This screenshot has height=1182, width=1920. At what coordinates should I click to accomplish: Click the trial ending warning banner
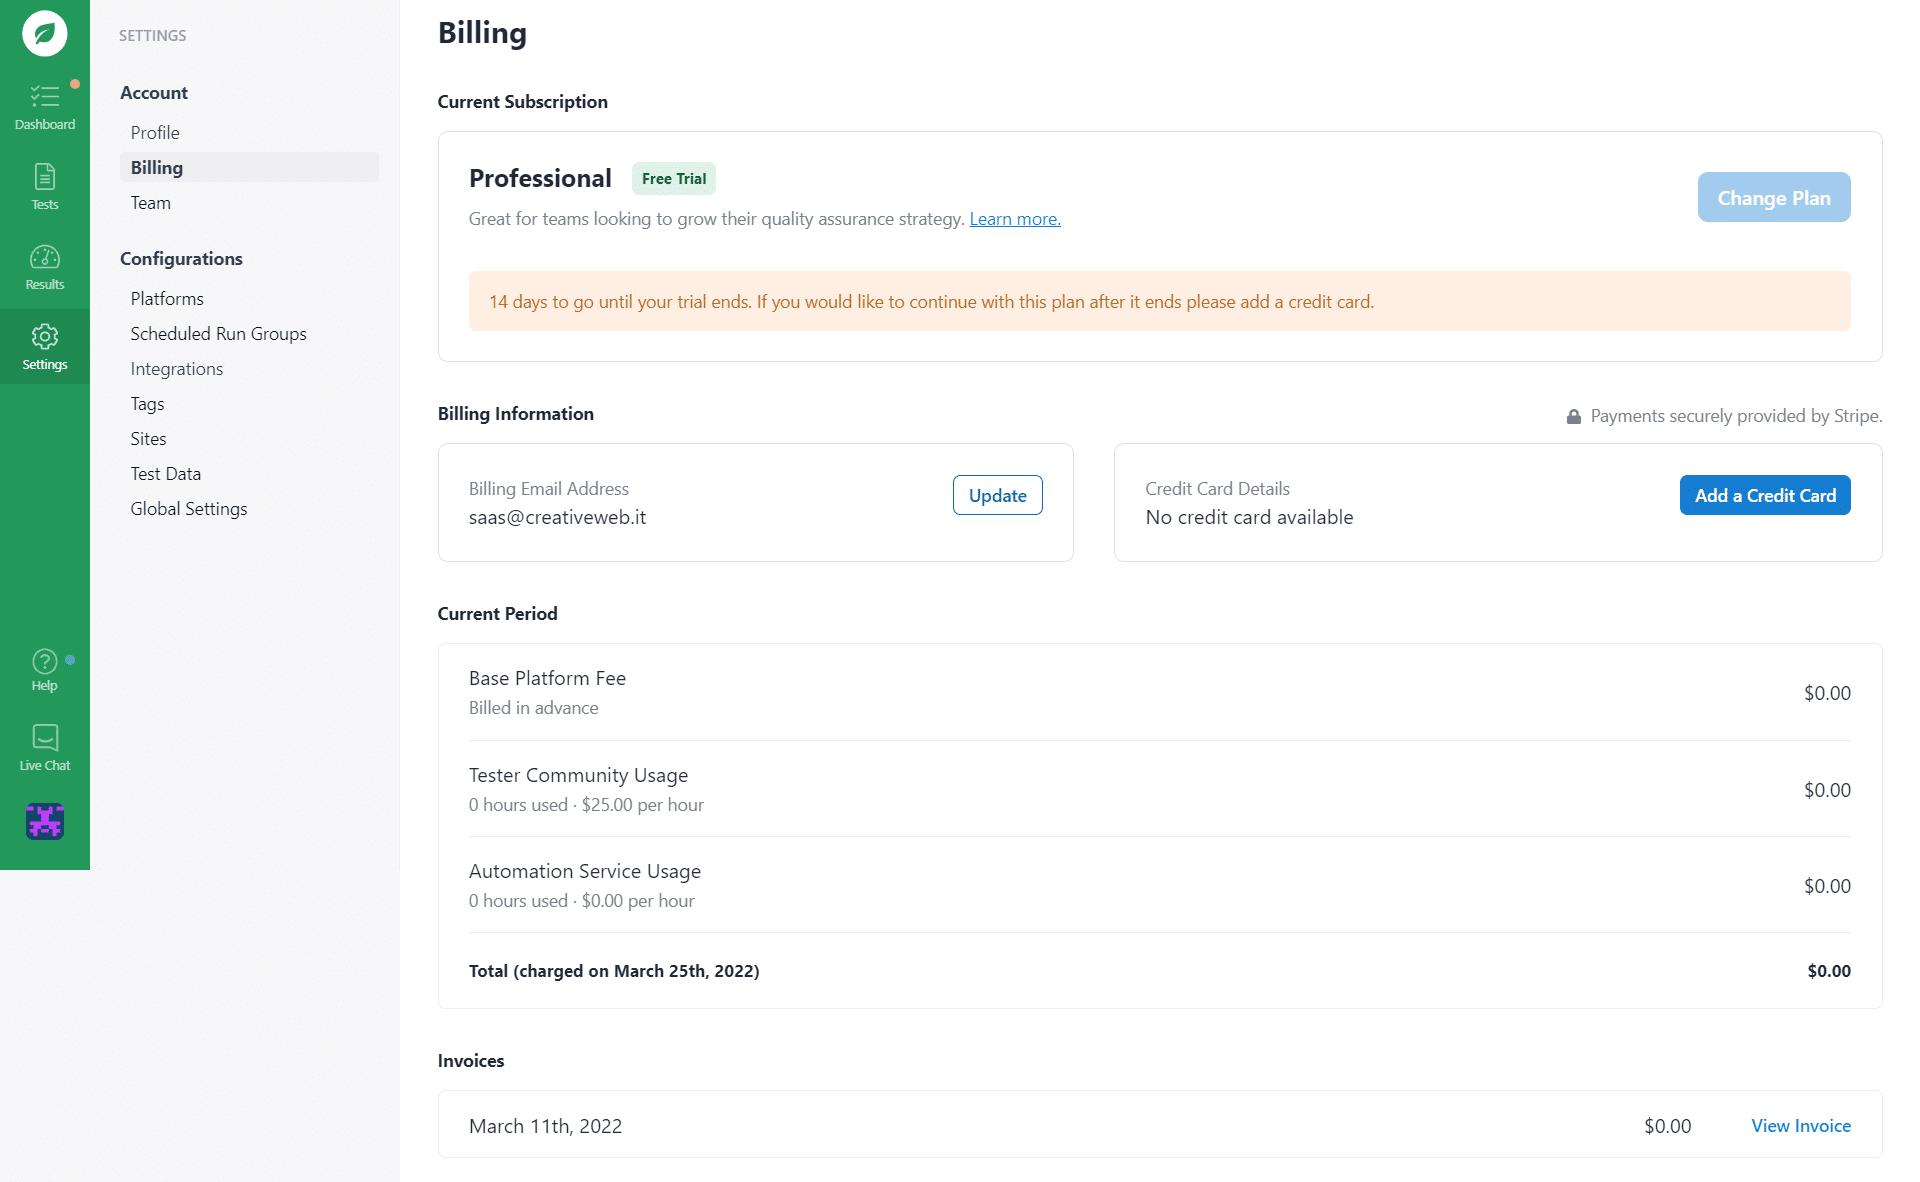[1160, 301]
